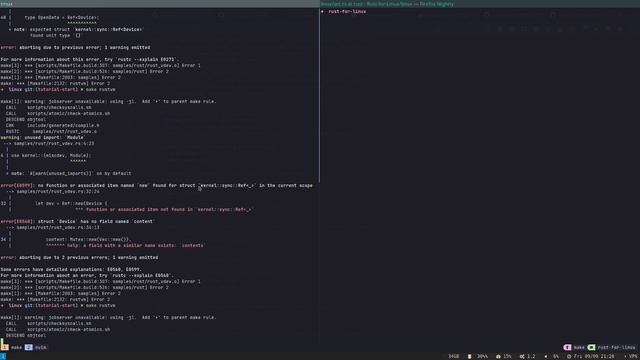This screenshot has height=360, width=640.
Task: Click the 34GB memory indicator
Action: click(x=453, y=356)
